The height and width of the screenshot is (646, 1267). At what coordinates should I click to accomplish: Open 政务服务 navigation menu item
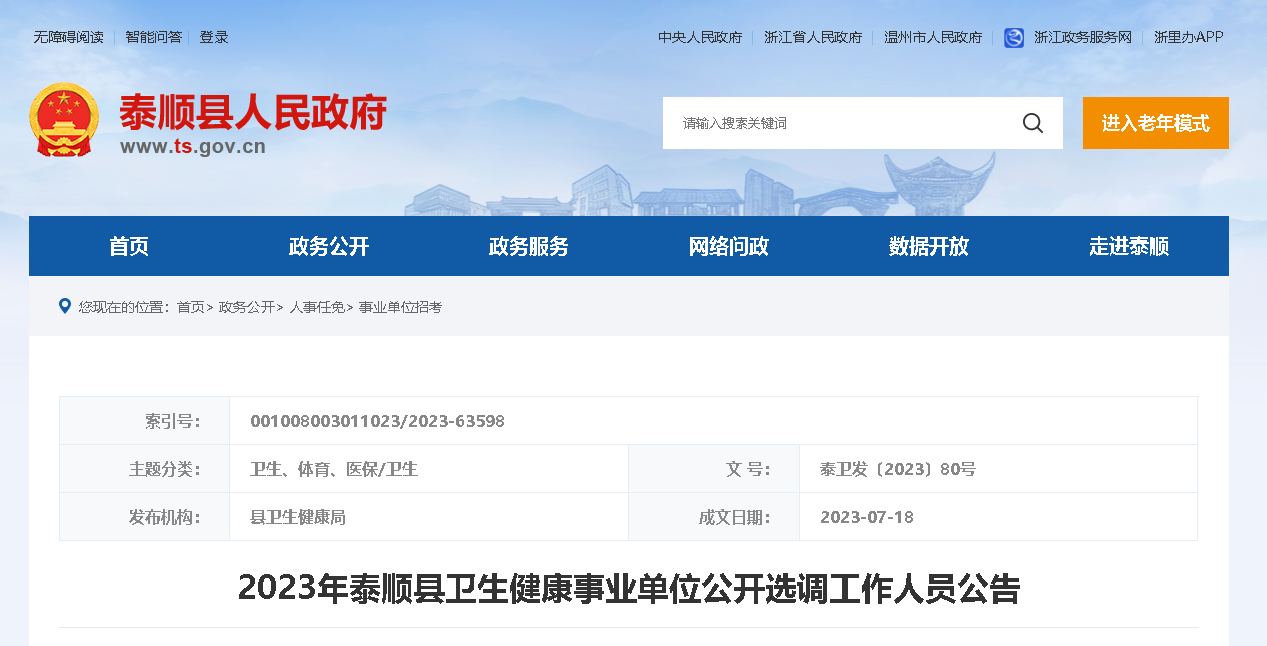pos(529,246)
